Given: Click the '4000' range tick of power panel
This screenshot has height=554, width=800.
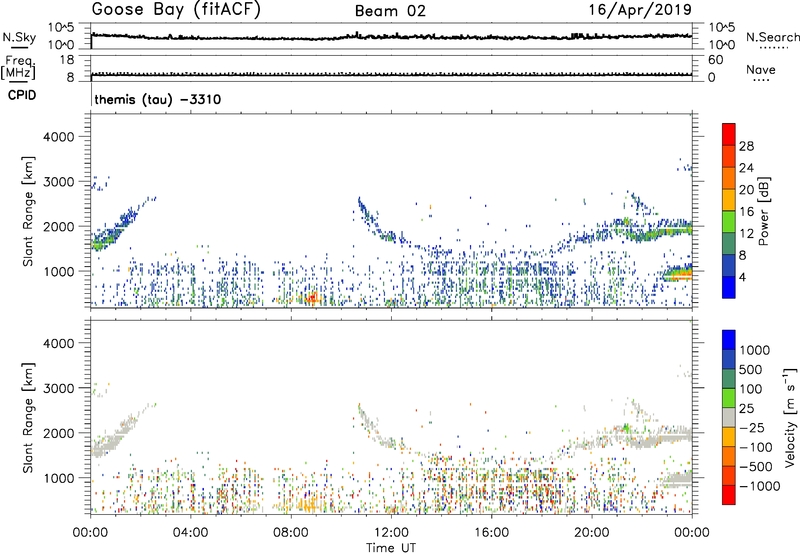Looking at the screenshot, I should [x=58, y=137].
